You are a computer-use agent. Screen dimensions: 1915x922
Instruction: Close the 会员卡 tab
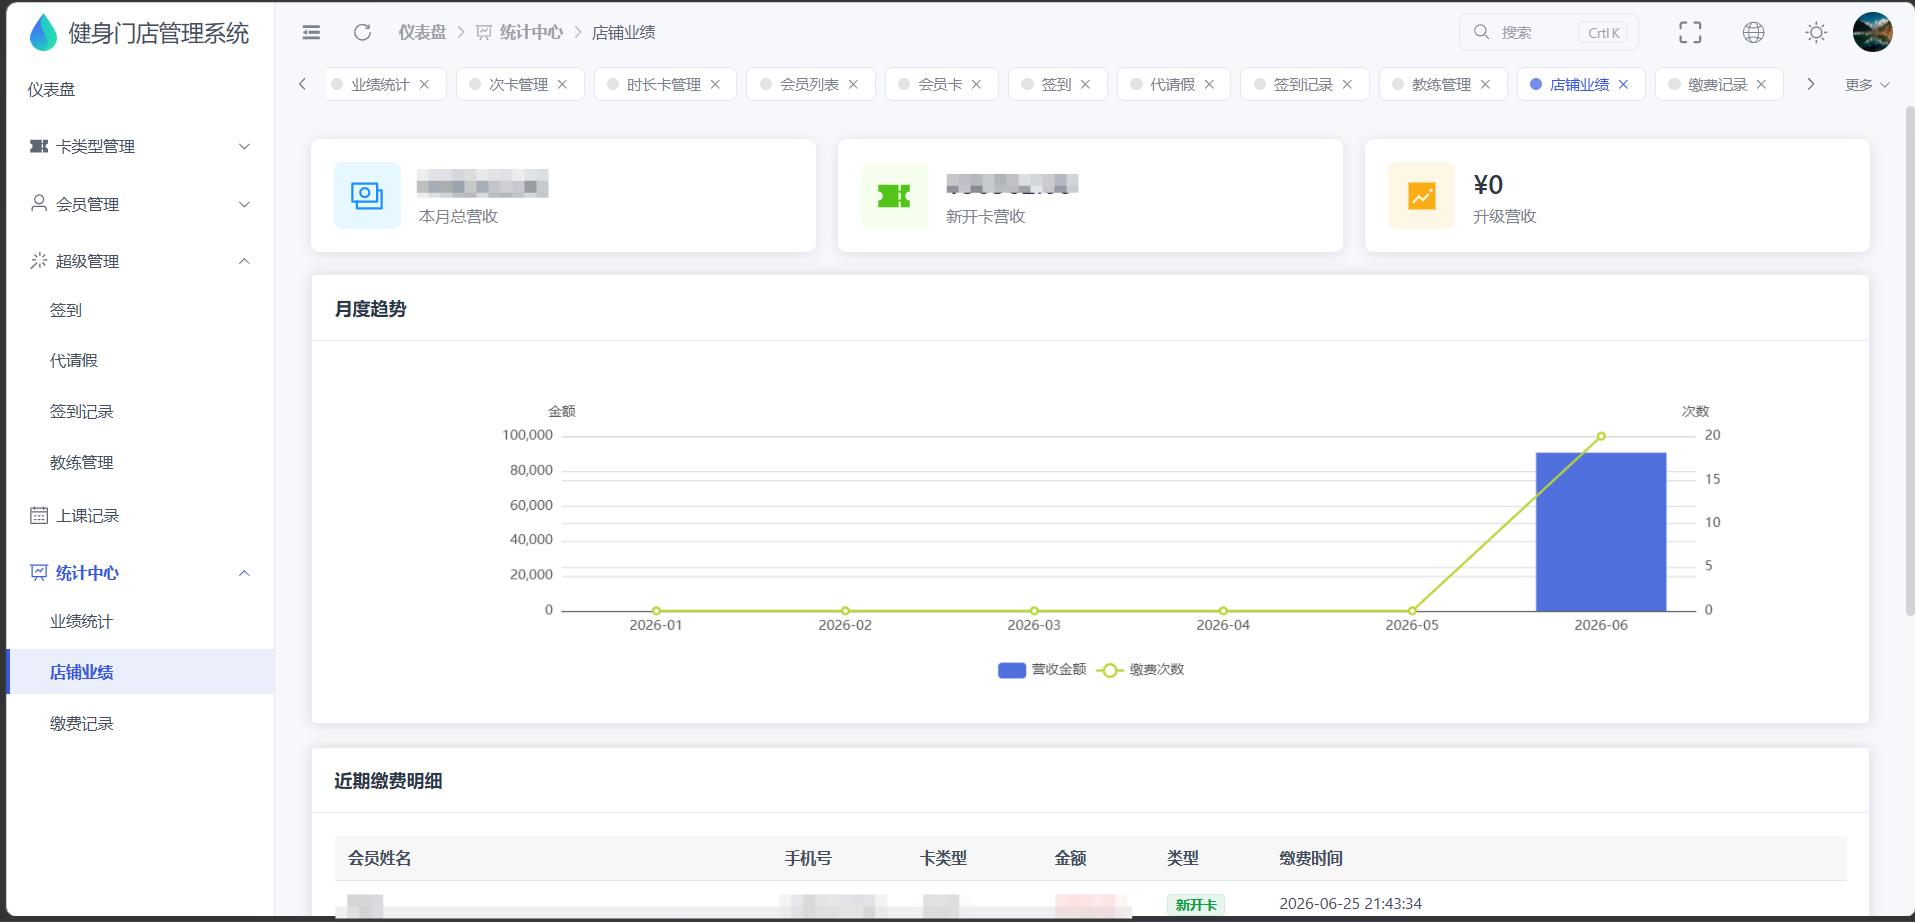[976, 84]
